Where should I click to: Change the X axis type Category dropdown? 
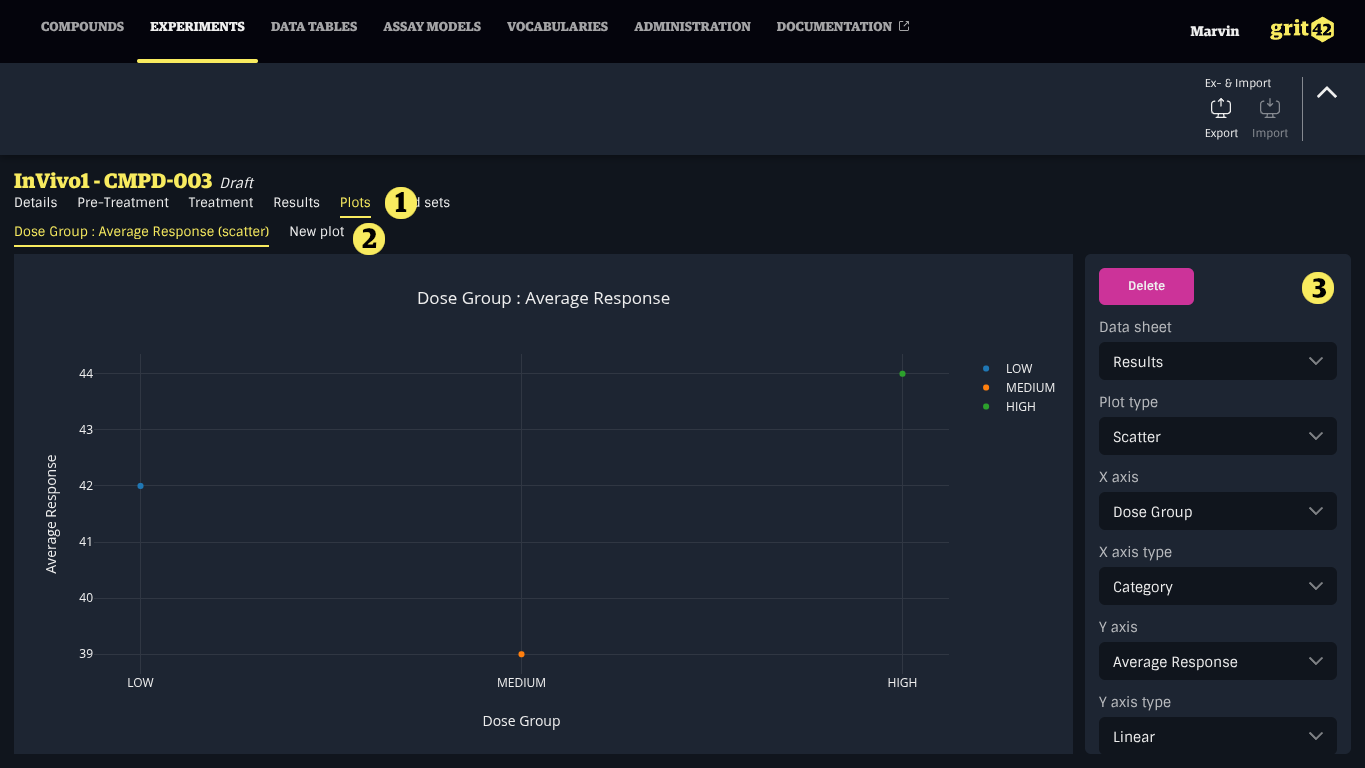1217,587
